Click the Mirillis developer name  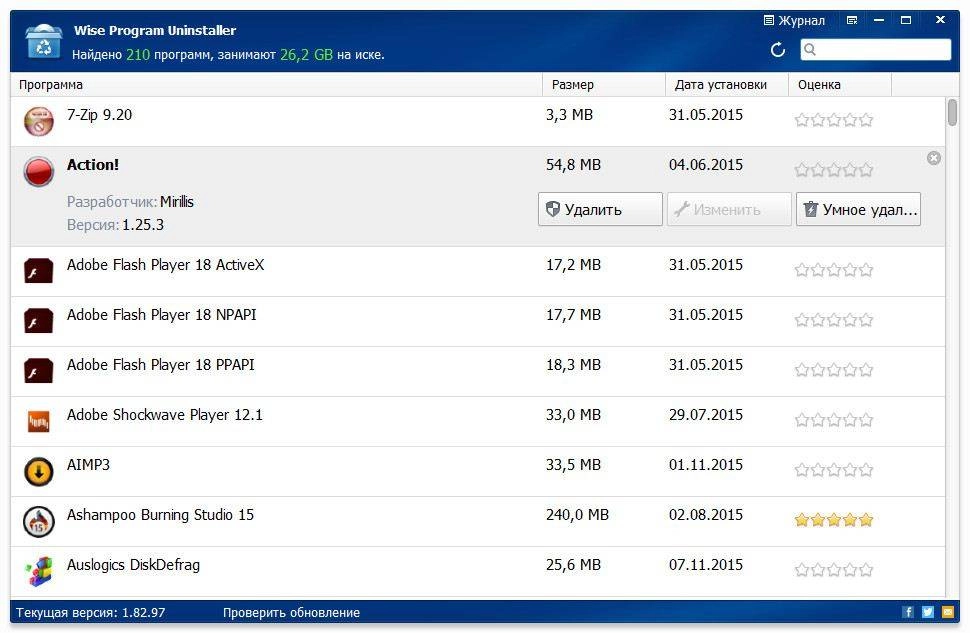point(177,202)
